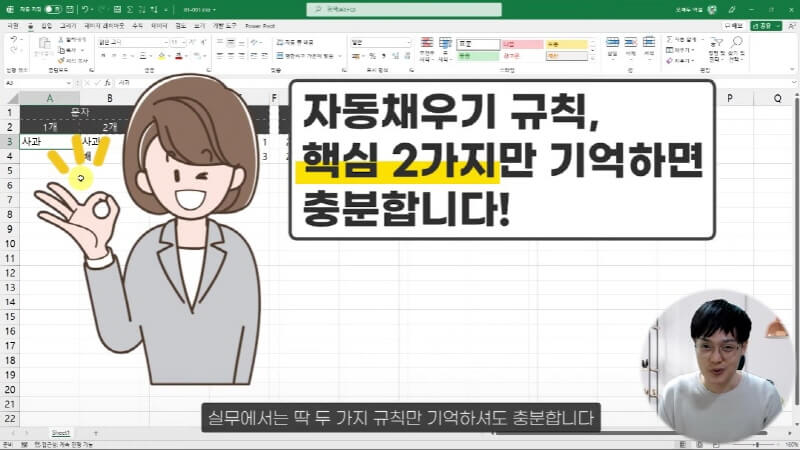The width and height of the screenshot is (800, 450).
Task: Select column A header
Action: tap(49, 98)
